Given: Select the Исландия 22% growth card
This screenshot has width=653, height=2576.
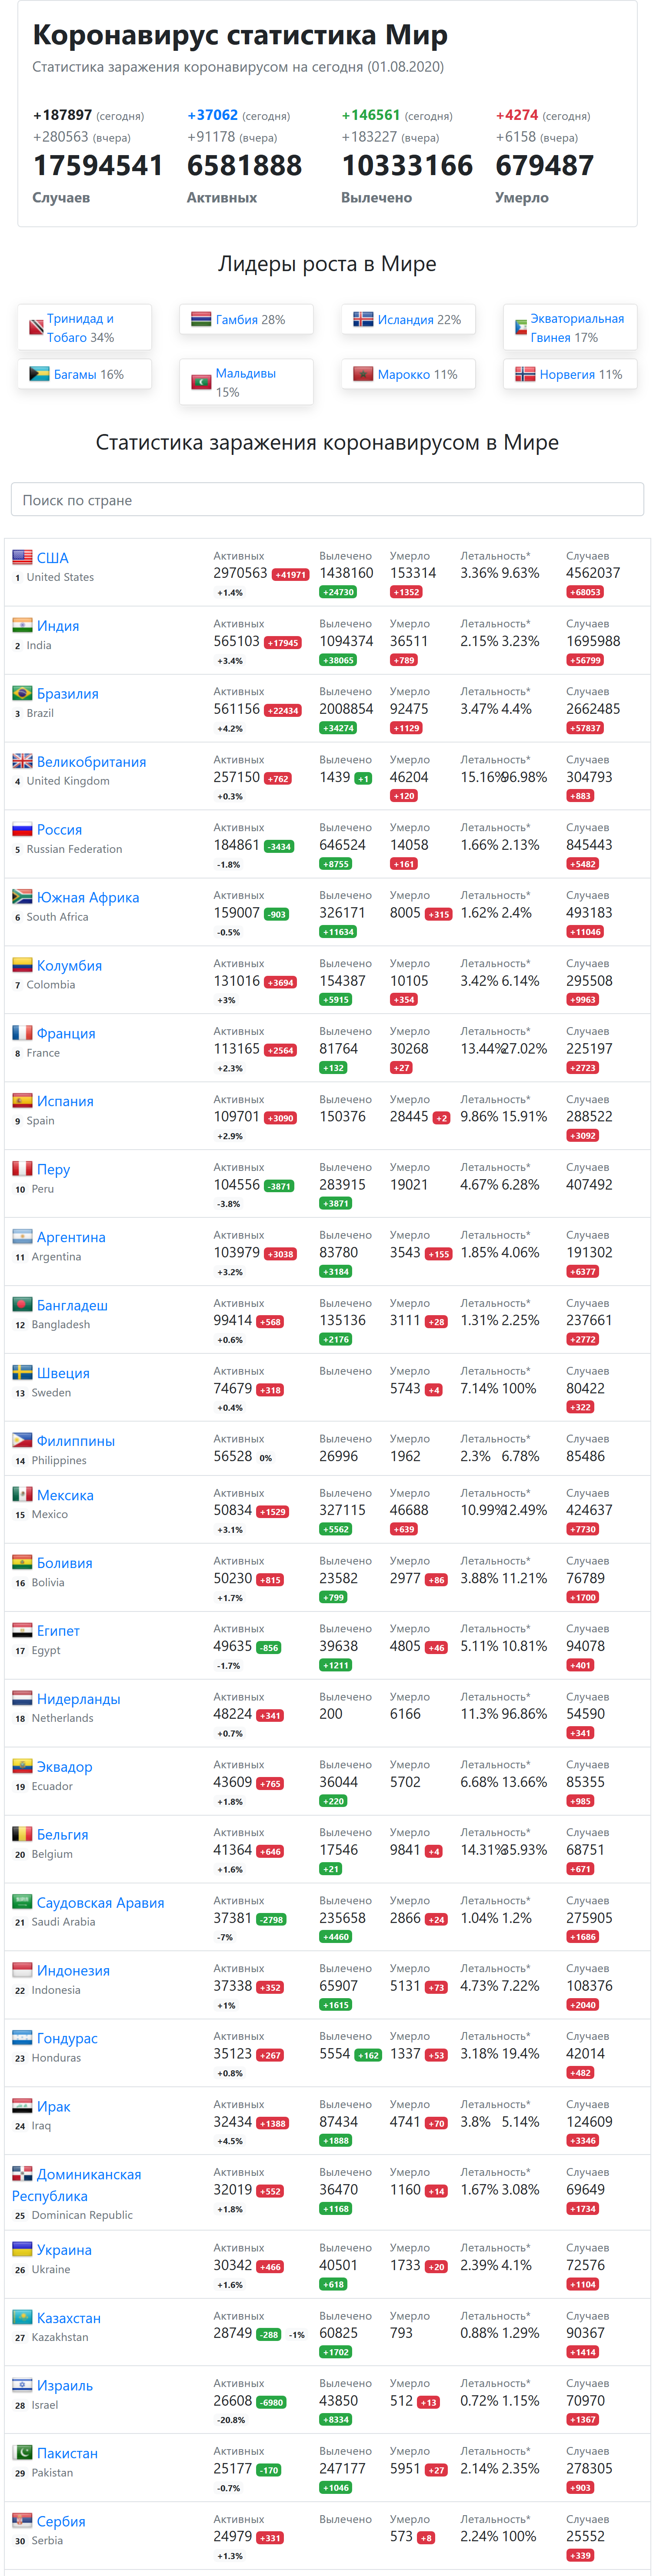Looking at the screenshot, I should click(x=408, y=319).
